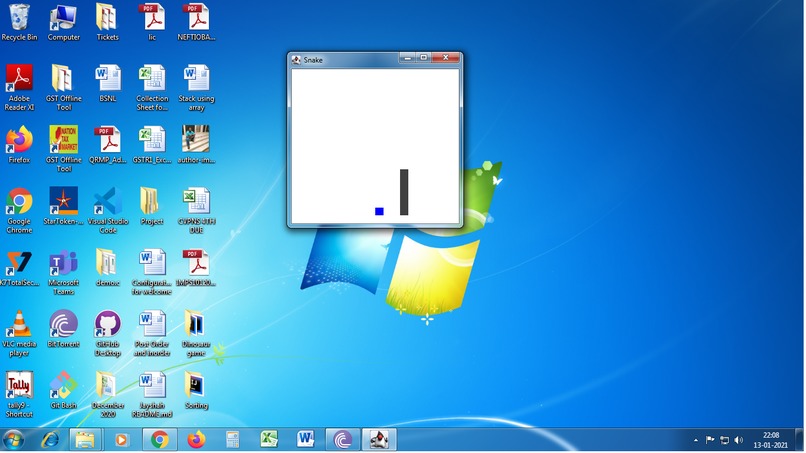The image size is (806, 453).
Task: Launch the K7TotalSecurity shortcut
Action: pyautogui.click(x=19, y=267)
